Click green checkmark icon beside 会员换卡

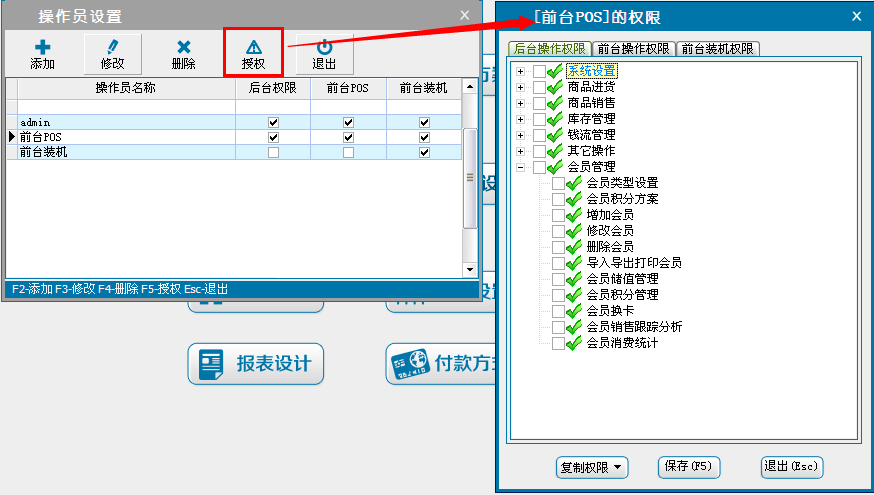click(x=574, y=311)
